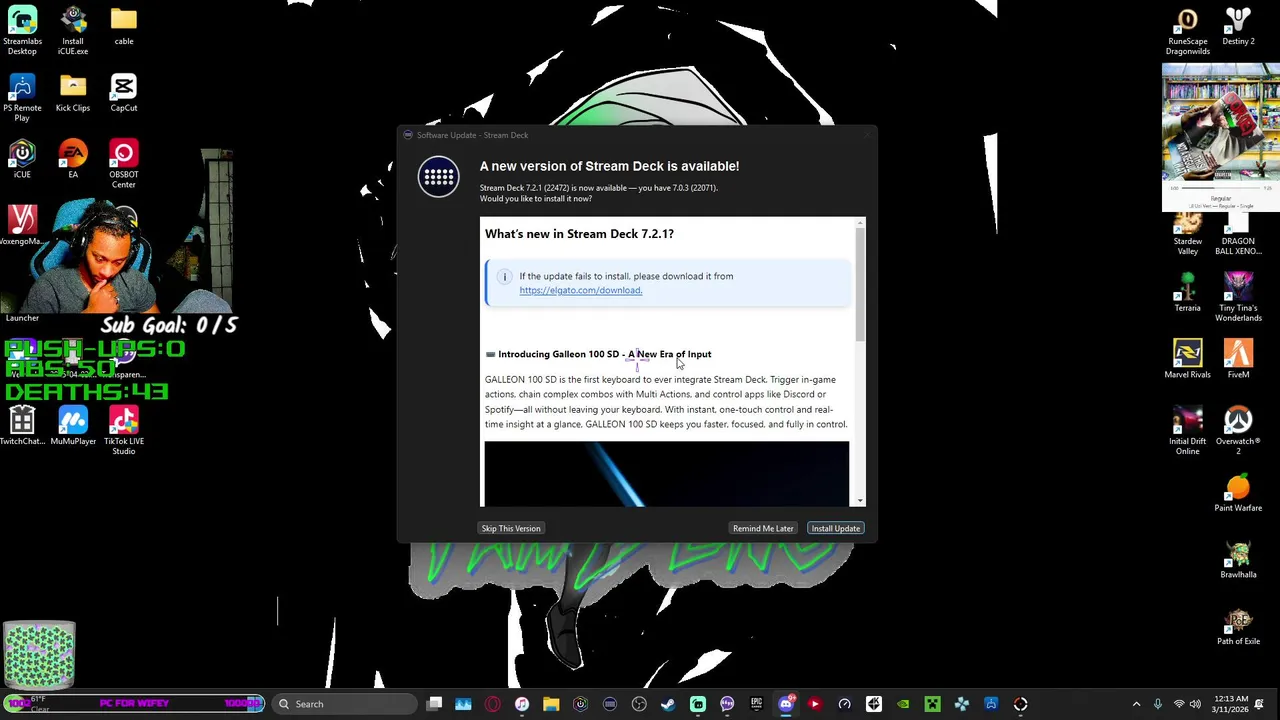1280x720 pixels.
Task: Open Steam from the taskbar
Action: pyautogui.click(x=668, y=704)
